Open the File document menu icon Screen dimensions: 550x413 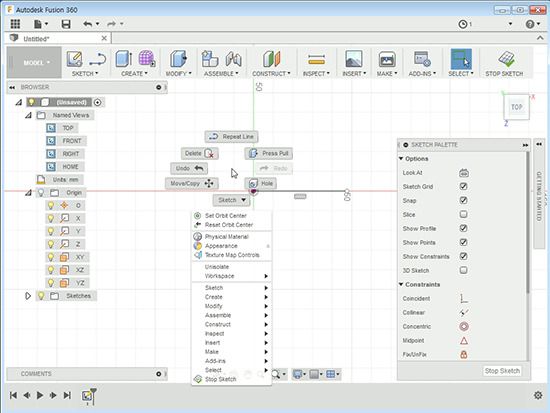point(38,24)
